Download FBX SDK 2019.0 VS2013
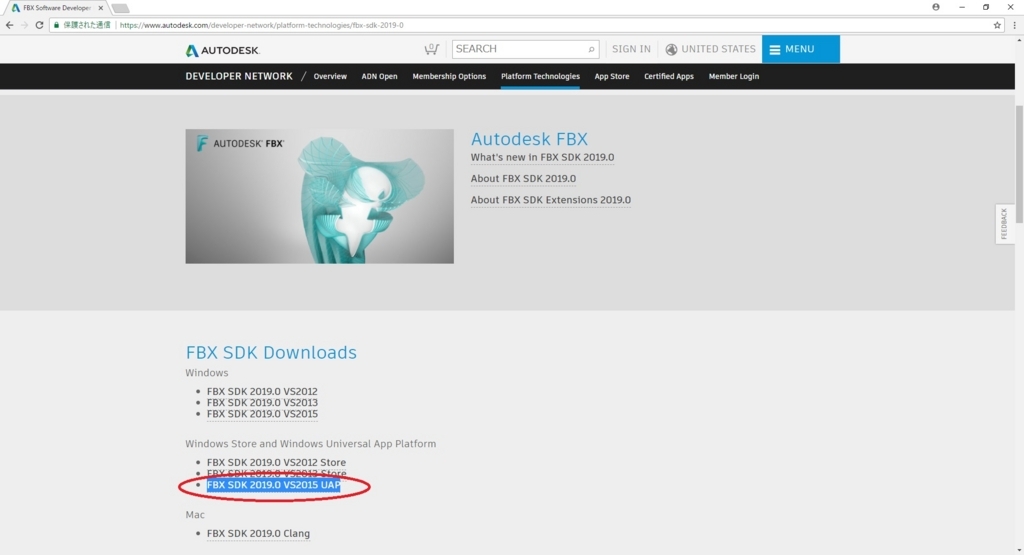Viewport: 1024px width, 555px height. click(x=262, y=402)
